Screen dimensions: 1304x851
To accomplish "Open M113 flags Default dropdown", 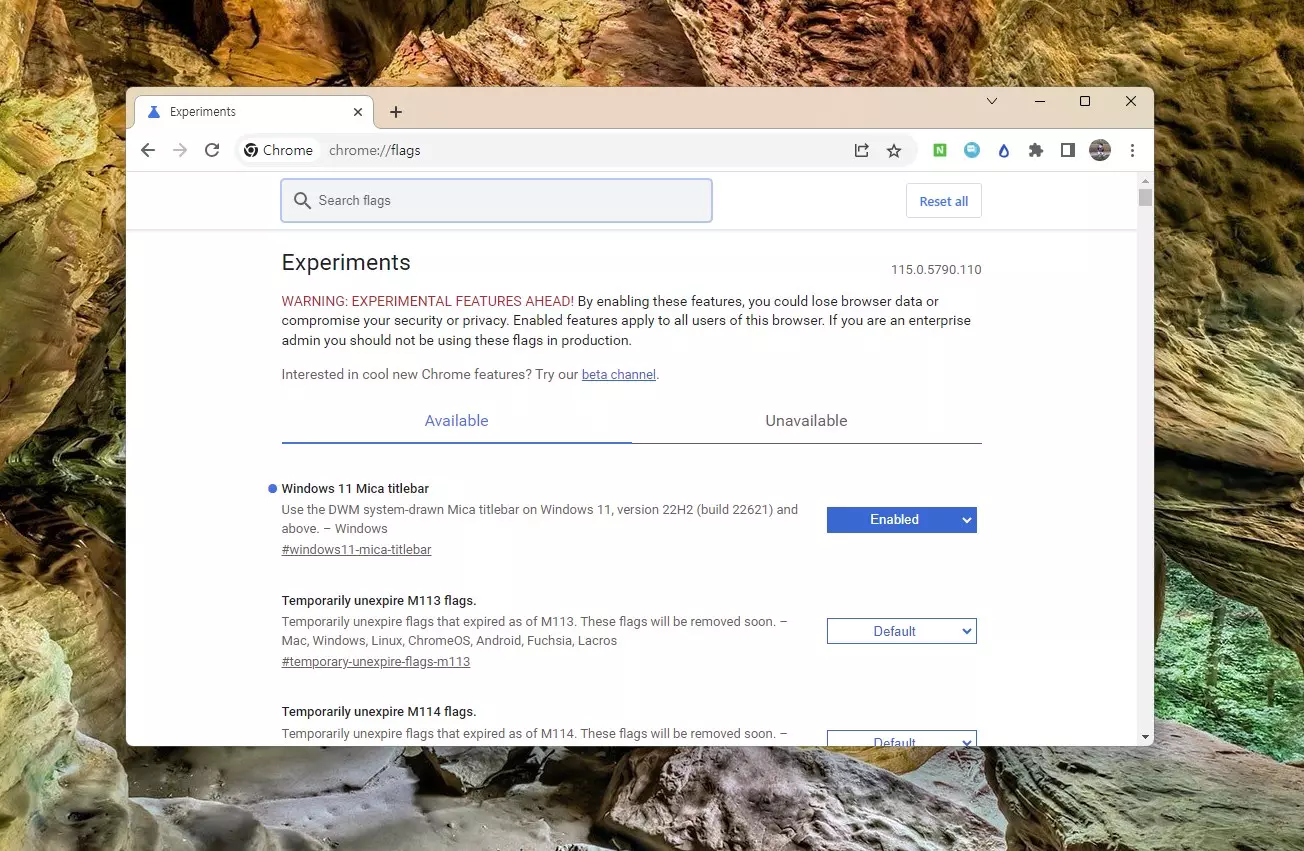I will [x=901, y=631].
